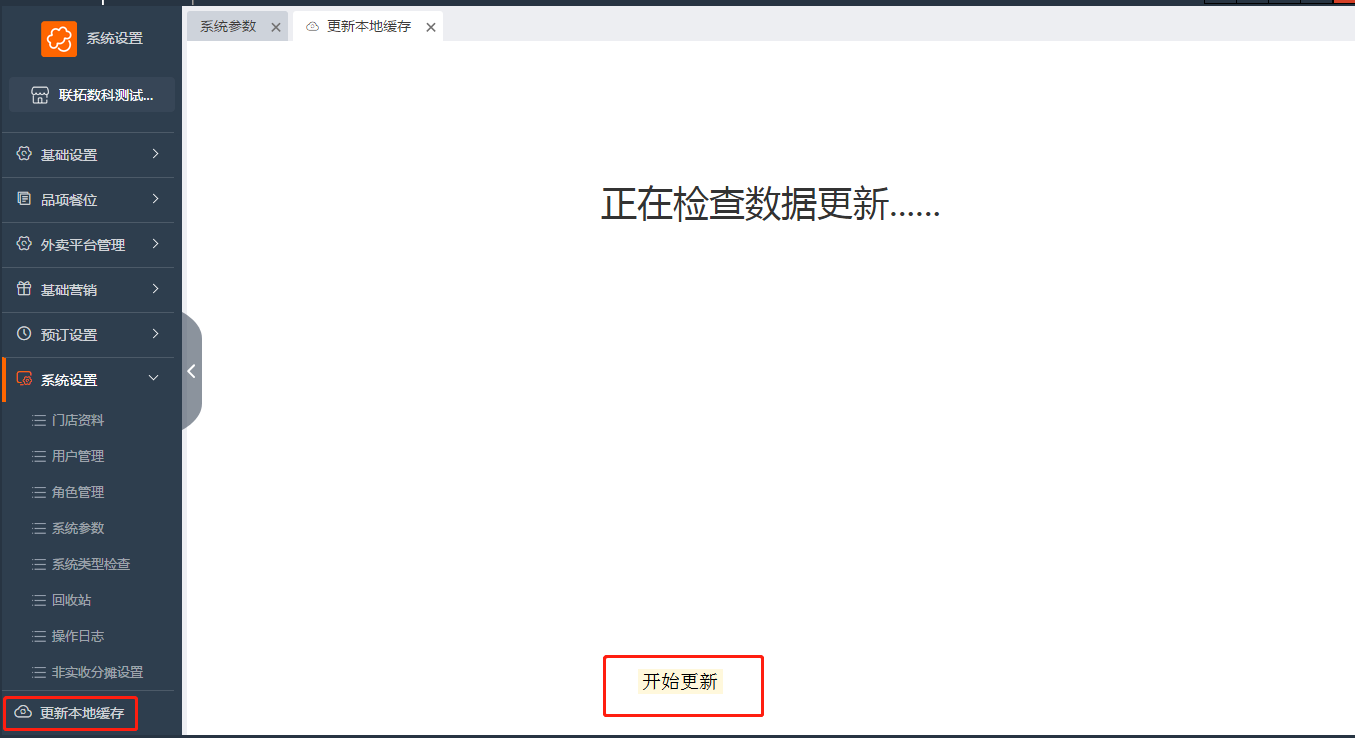Open the store selector 联拓数科测试

(91, 95)
